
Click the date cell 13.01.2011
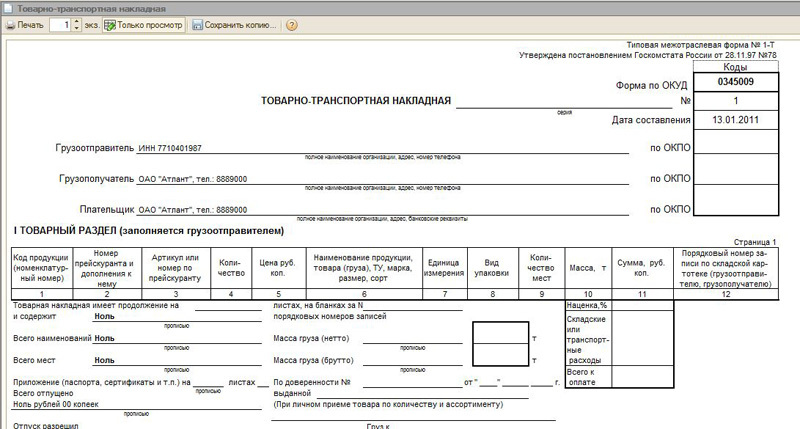point(735,120)
